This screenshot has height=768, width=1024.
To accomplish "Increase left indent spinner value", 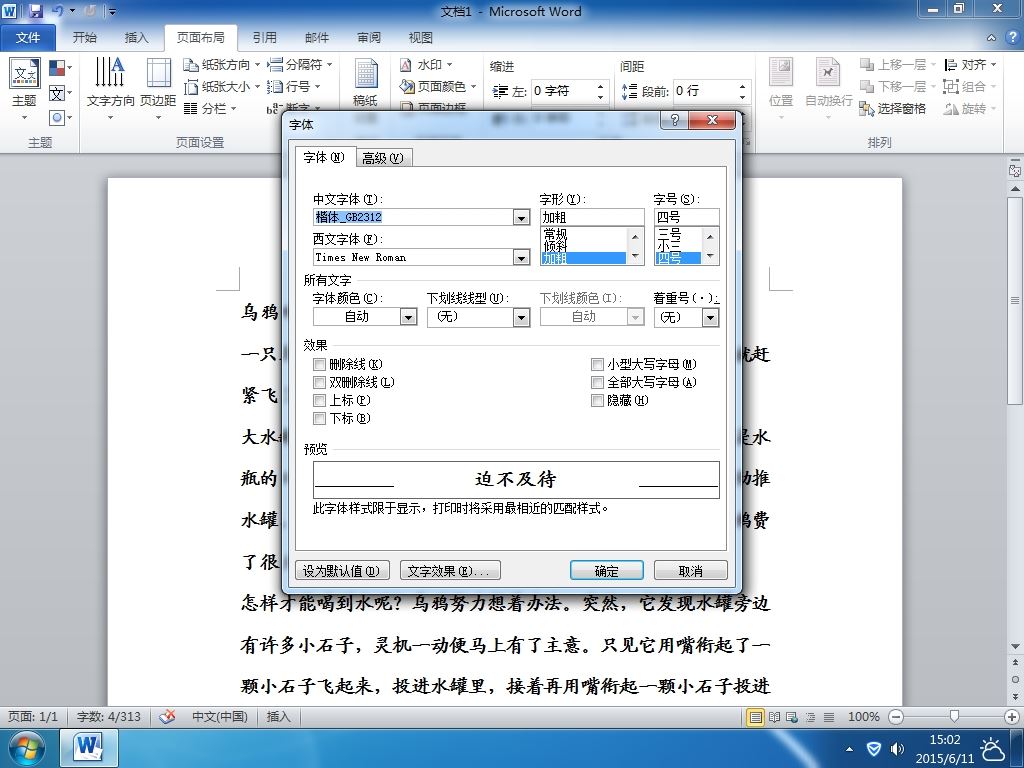I will point(600,86).
